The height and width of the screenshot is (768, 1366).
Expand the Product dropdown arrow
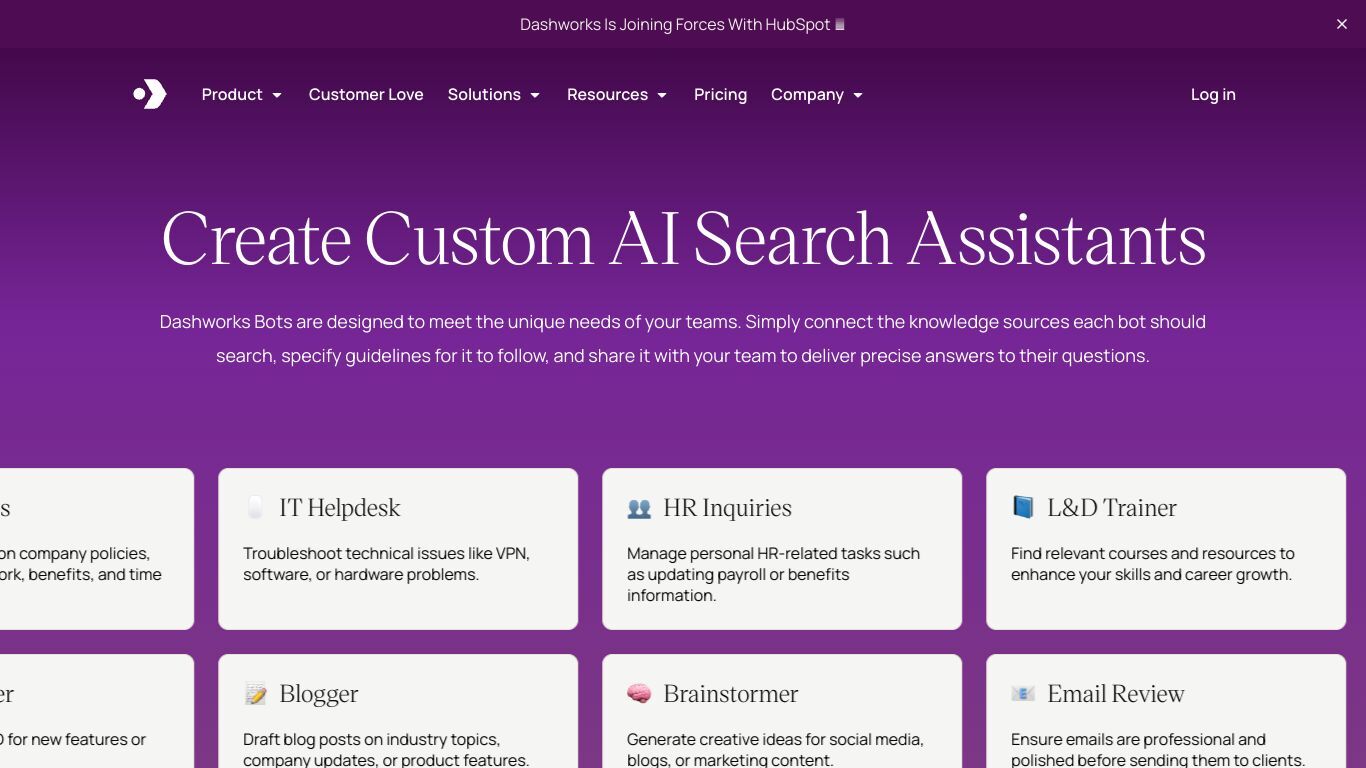click(x=277, y=95)
